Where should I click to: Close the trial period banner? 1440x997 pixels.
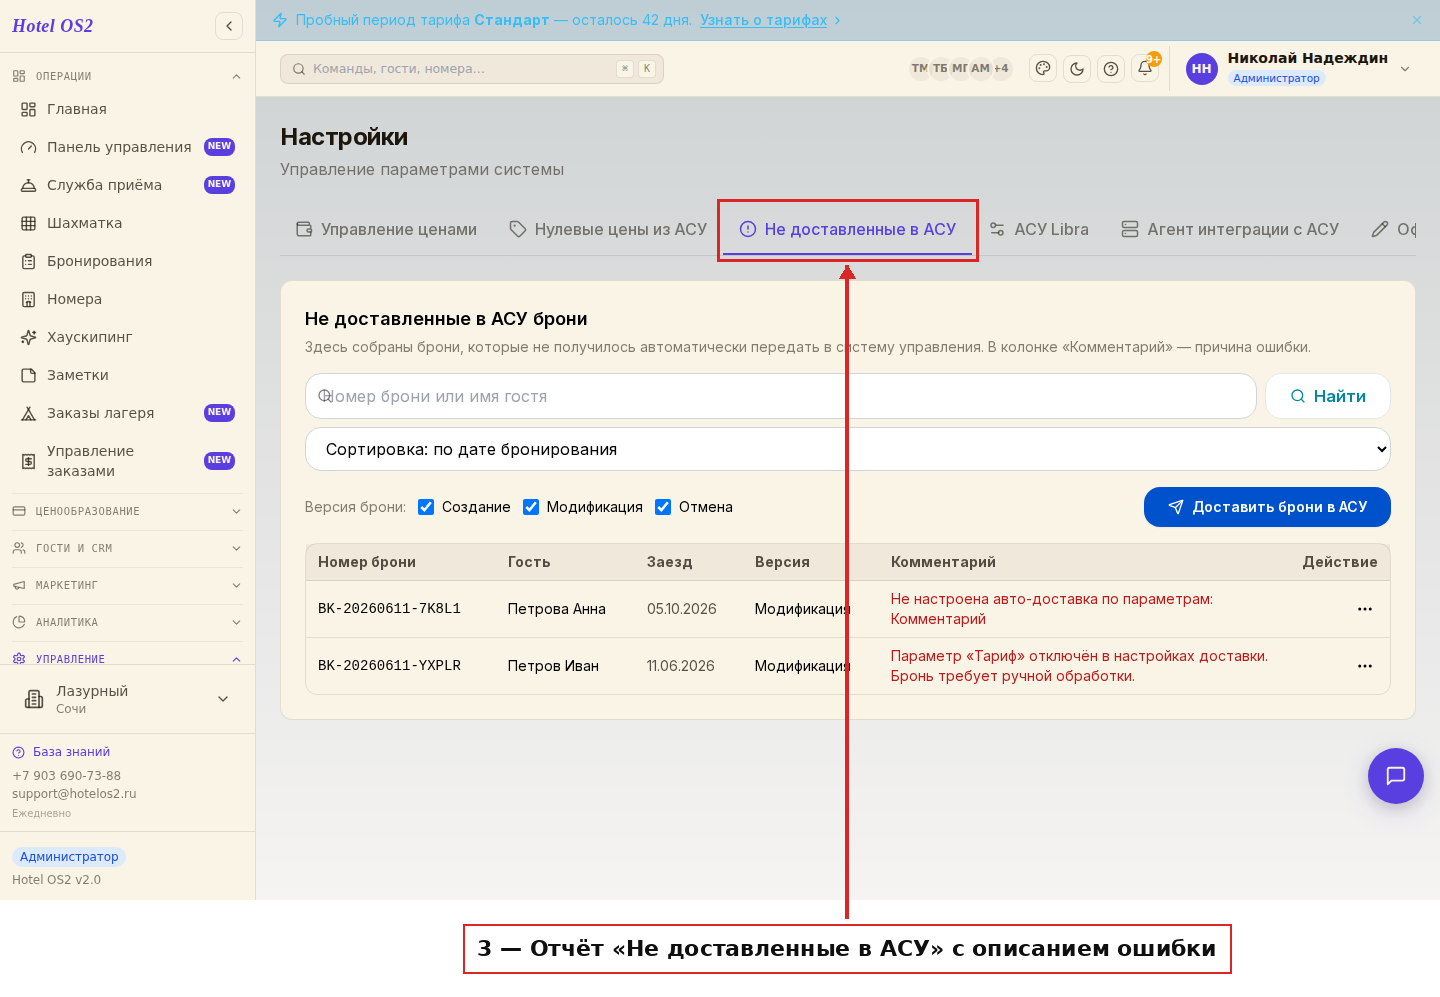click(1417, 20)
